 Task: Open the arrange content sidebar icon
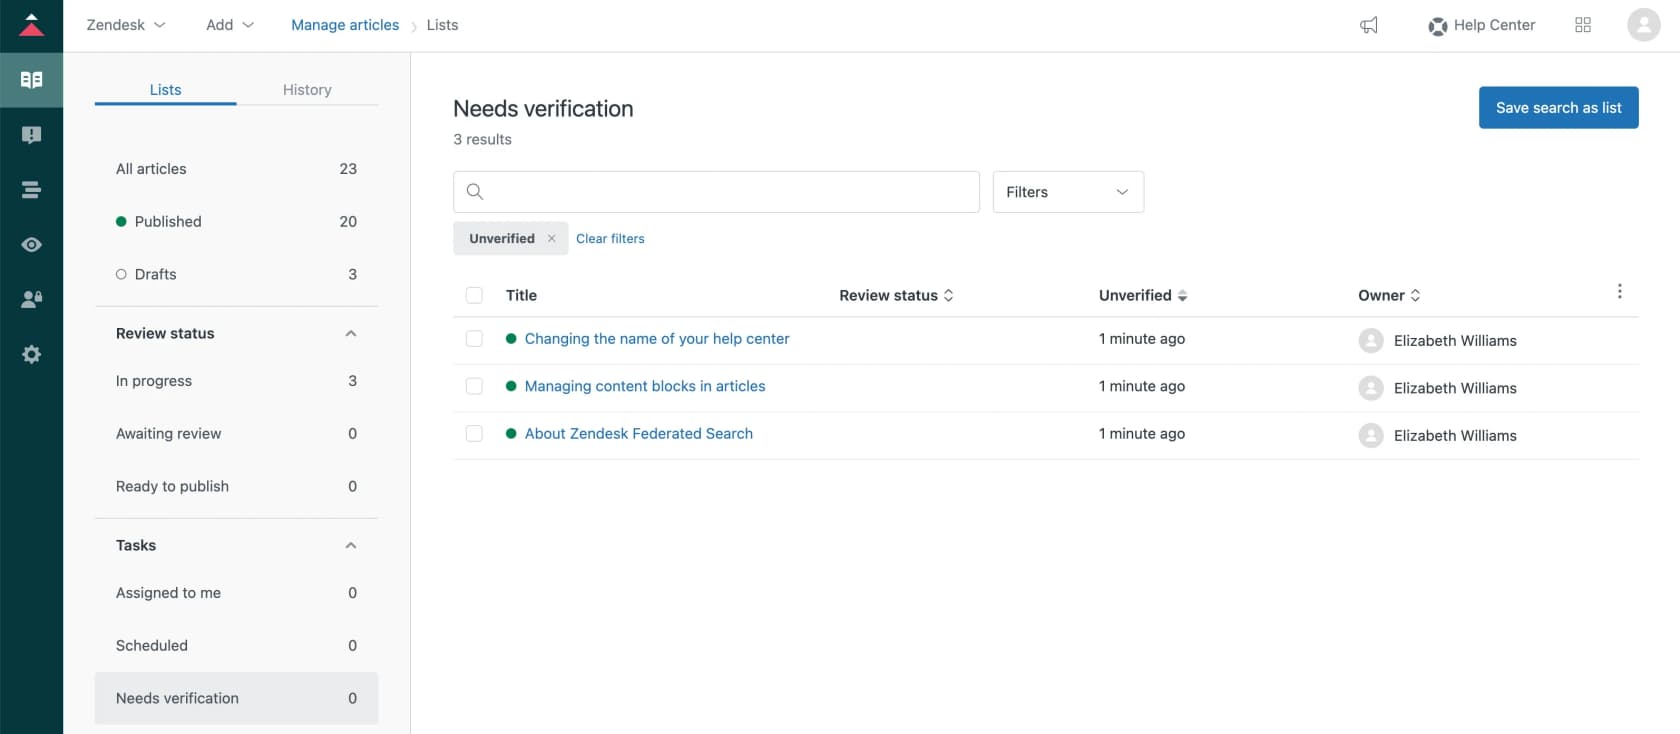pyautogui.click(x=31, y=190)
